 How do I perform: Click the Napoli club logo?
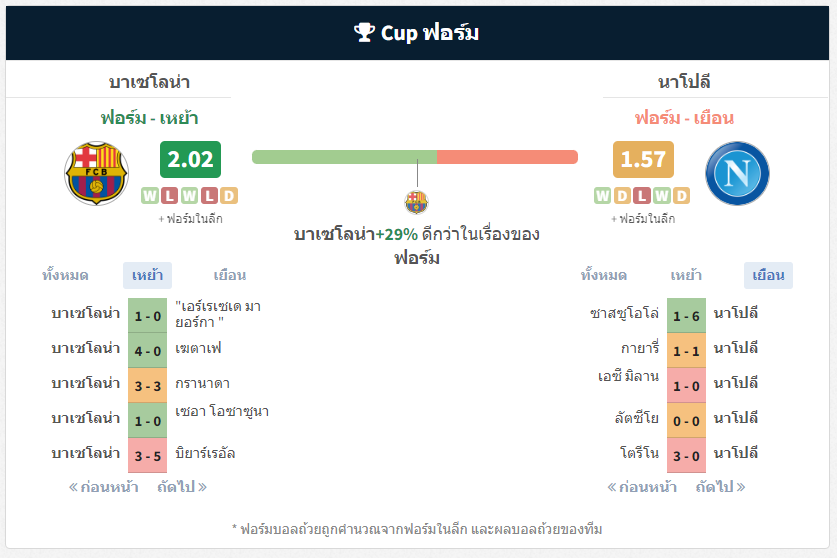pyautogui.click(x=737, y=174)
